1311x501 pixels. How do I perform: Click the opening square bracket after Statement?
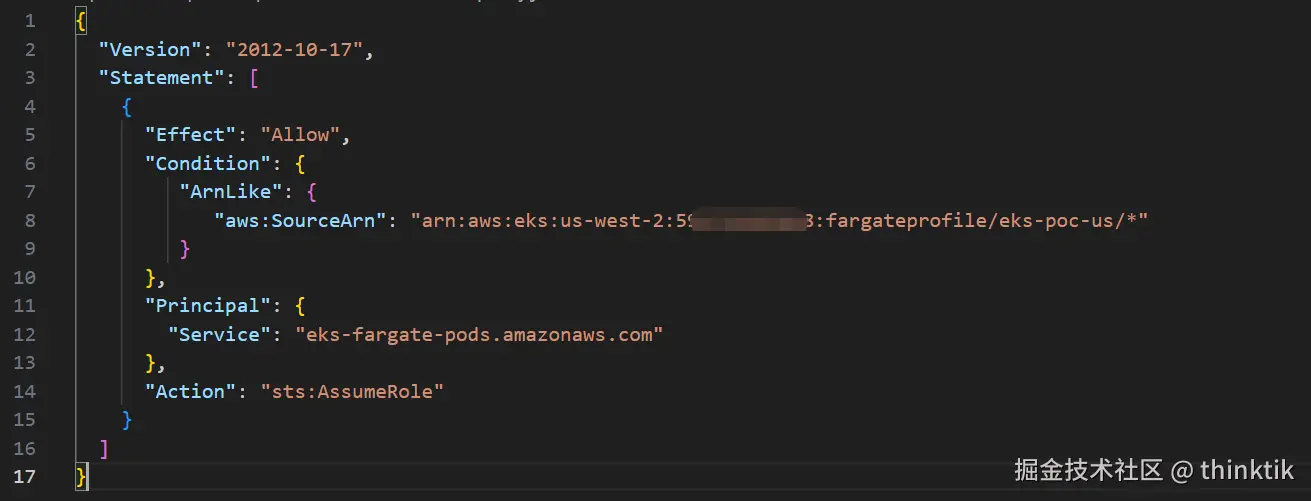click(254, 78)
